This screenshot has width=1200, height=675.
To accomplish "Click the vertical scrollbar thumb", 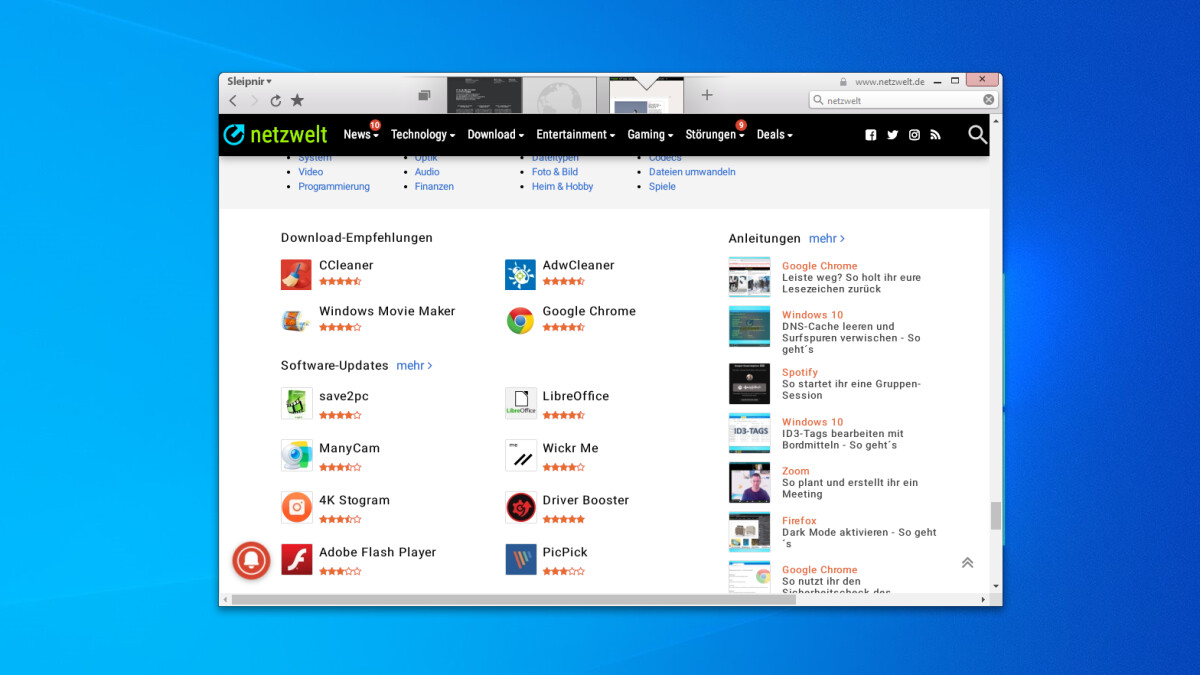I will (x=995, y=515).
